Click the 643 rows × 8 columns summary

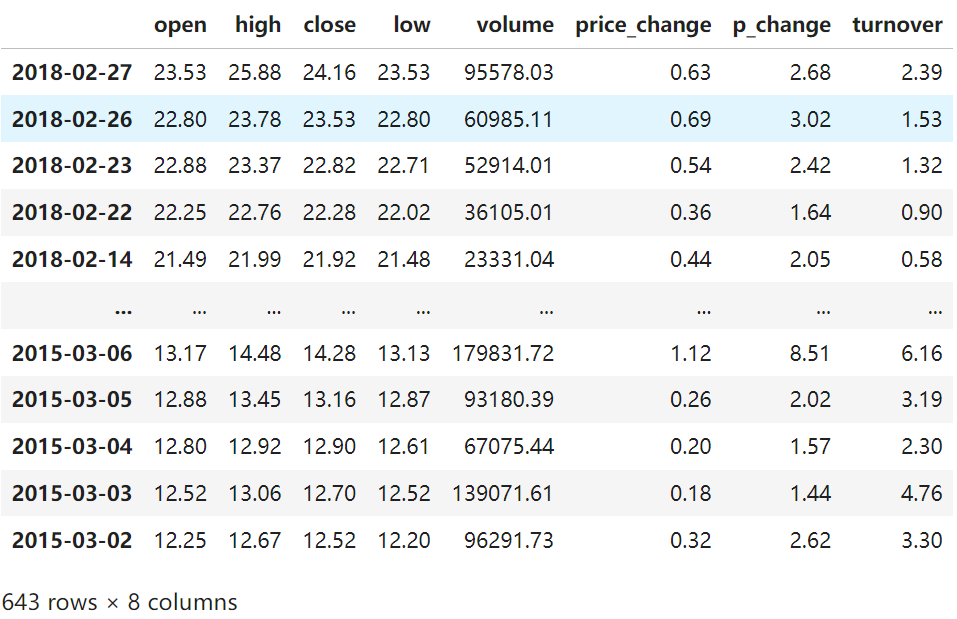click(x=120, y=602)
